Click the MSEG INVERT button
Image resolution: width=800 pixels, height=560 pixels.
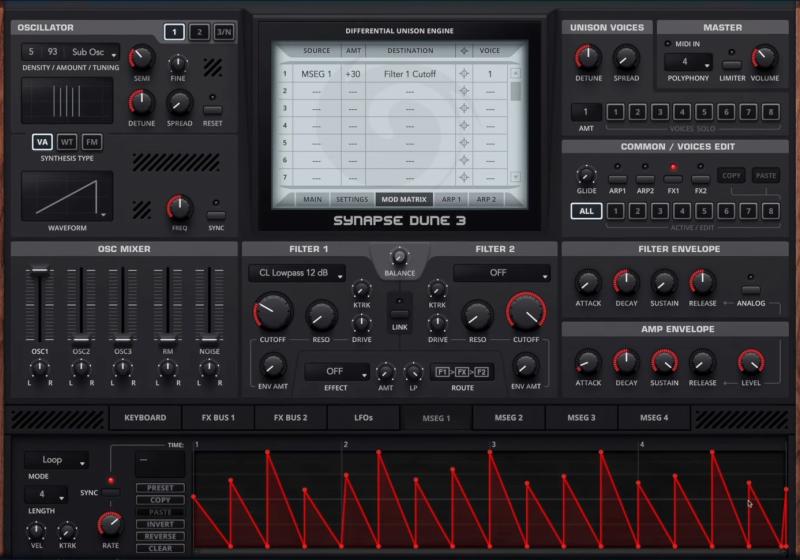point(160,524)
